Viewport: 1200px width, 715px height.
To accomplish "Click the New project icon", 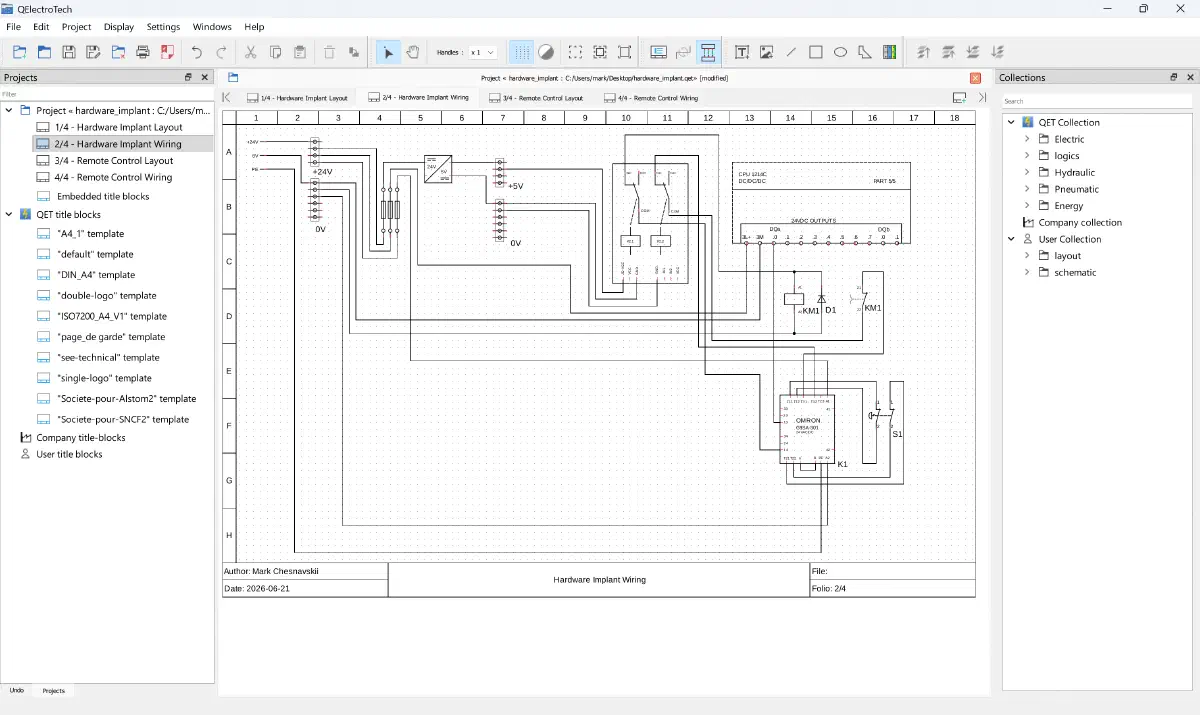I will click(x=19, y=52).
